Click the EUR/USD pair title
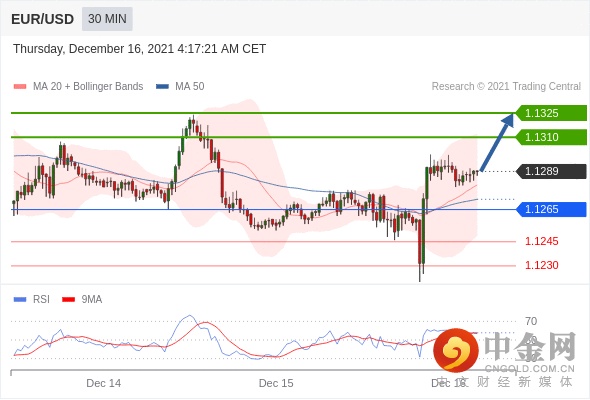Viewport: 590px width, 400px height. (43, 19)
